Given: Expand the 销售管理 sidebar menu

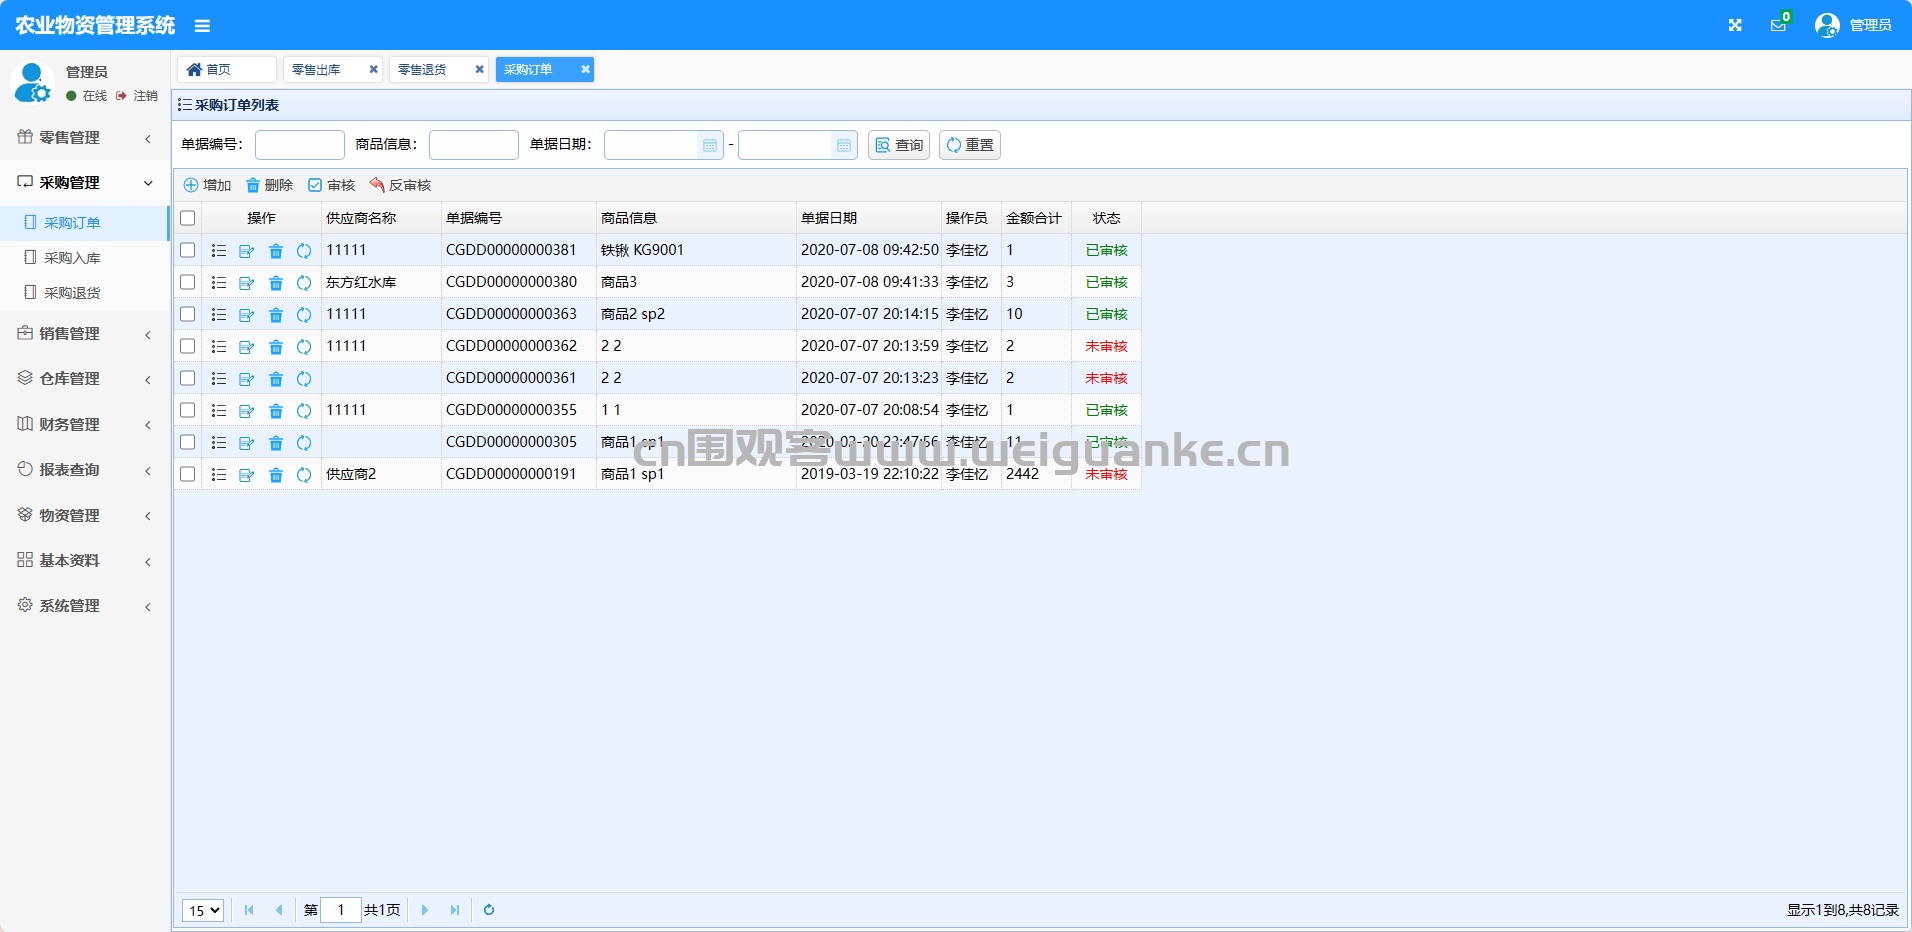Looking at the screenshot, I should coord(85,334).
